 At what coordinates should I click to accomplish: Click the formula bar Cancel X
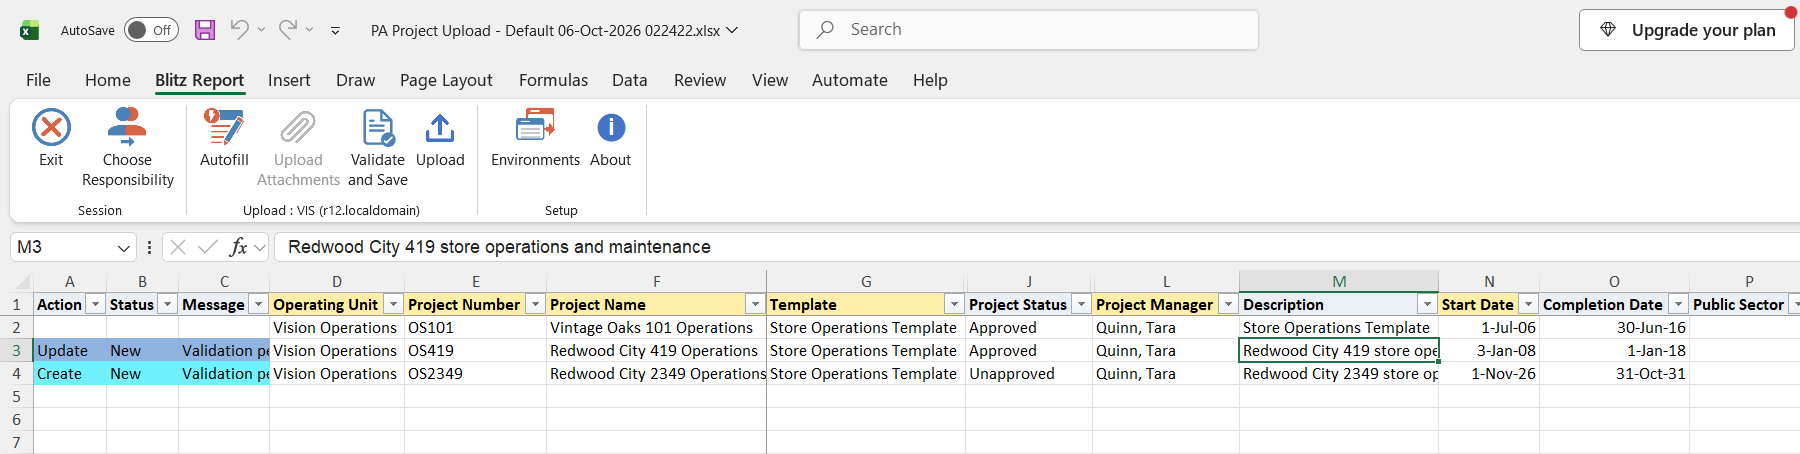click(178, 247)
